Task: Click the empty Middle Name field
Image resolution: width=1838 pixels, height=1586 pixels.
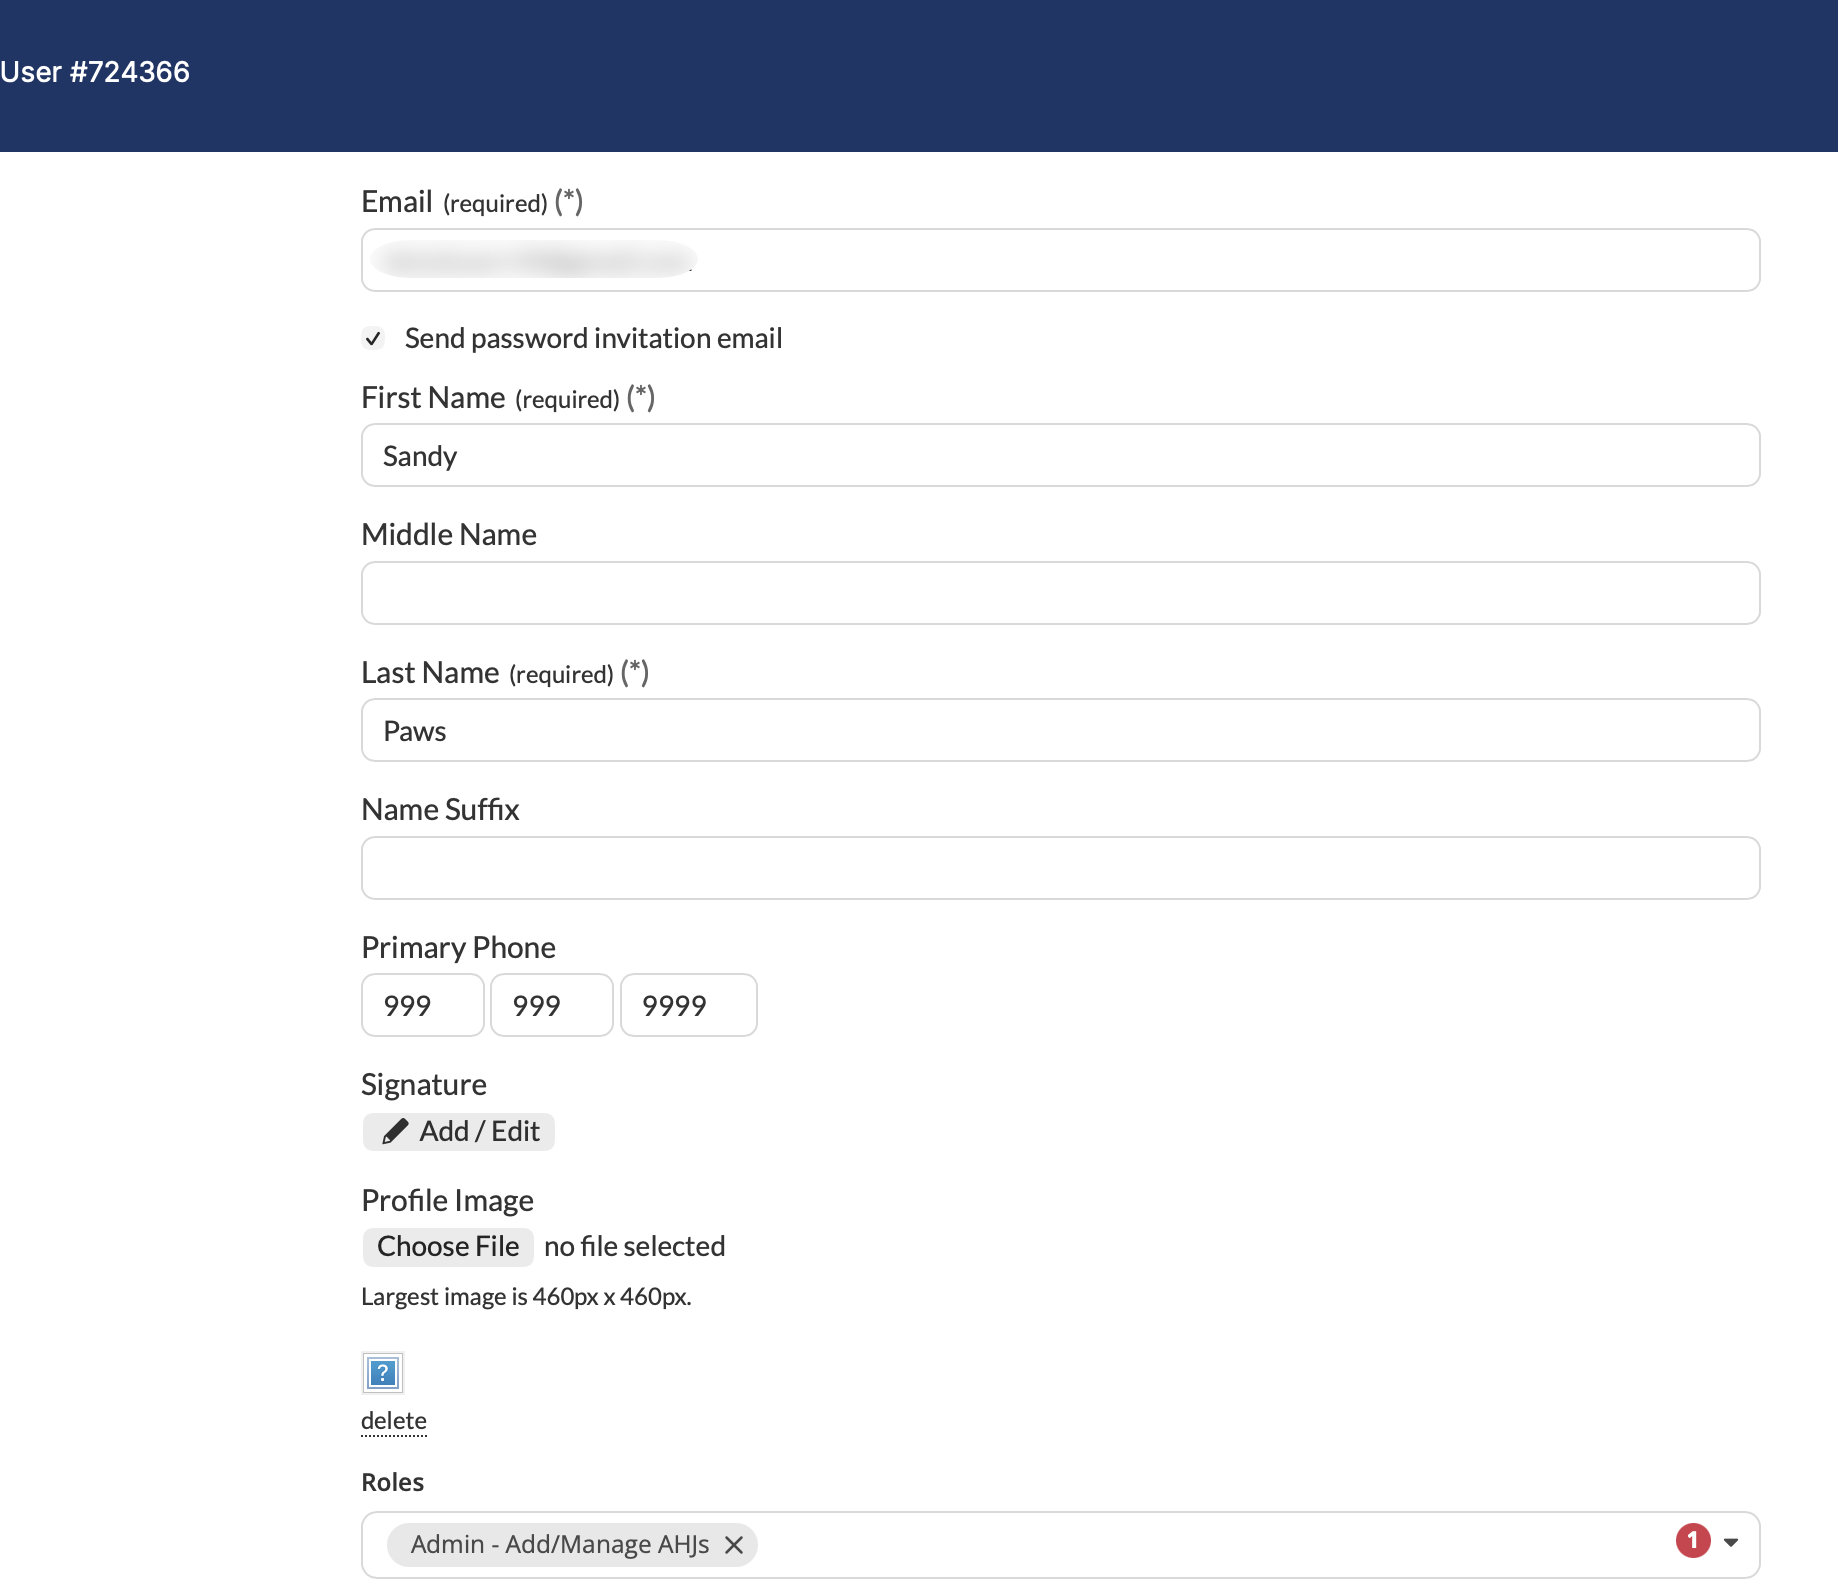Action: pos(1060,593)
